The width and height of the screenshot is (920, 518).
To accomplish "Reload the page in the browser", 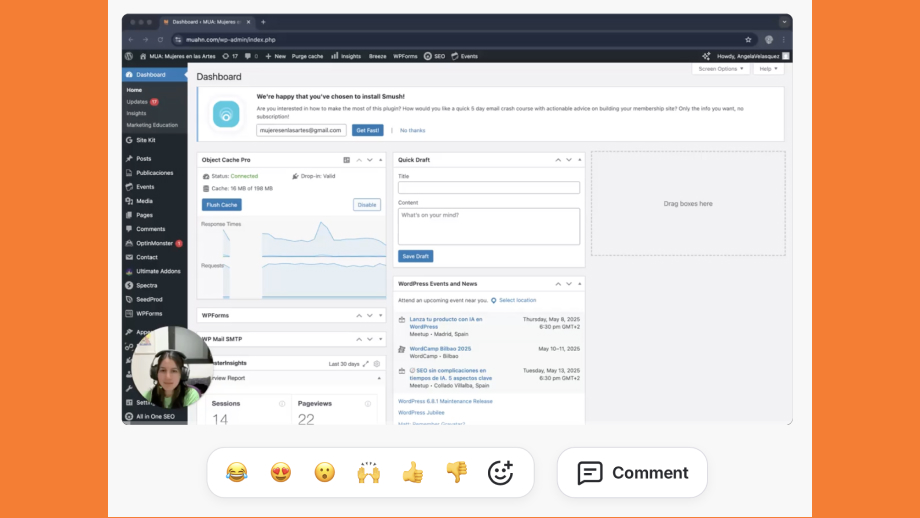I will click(160, 40).
